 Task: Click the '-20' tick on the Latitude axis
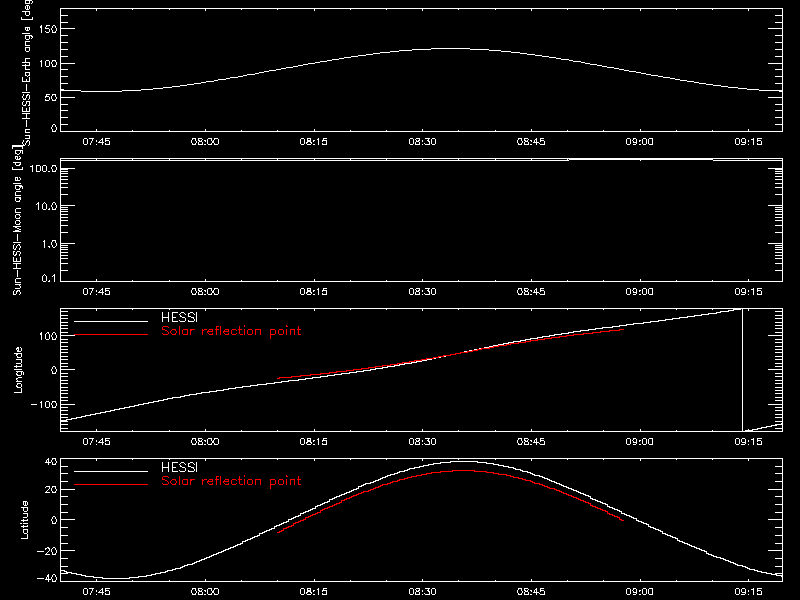tap(47, 551)
